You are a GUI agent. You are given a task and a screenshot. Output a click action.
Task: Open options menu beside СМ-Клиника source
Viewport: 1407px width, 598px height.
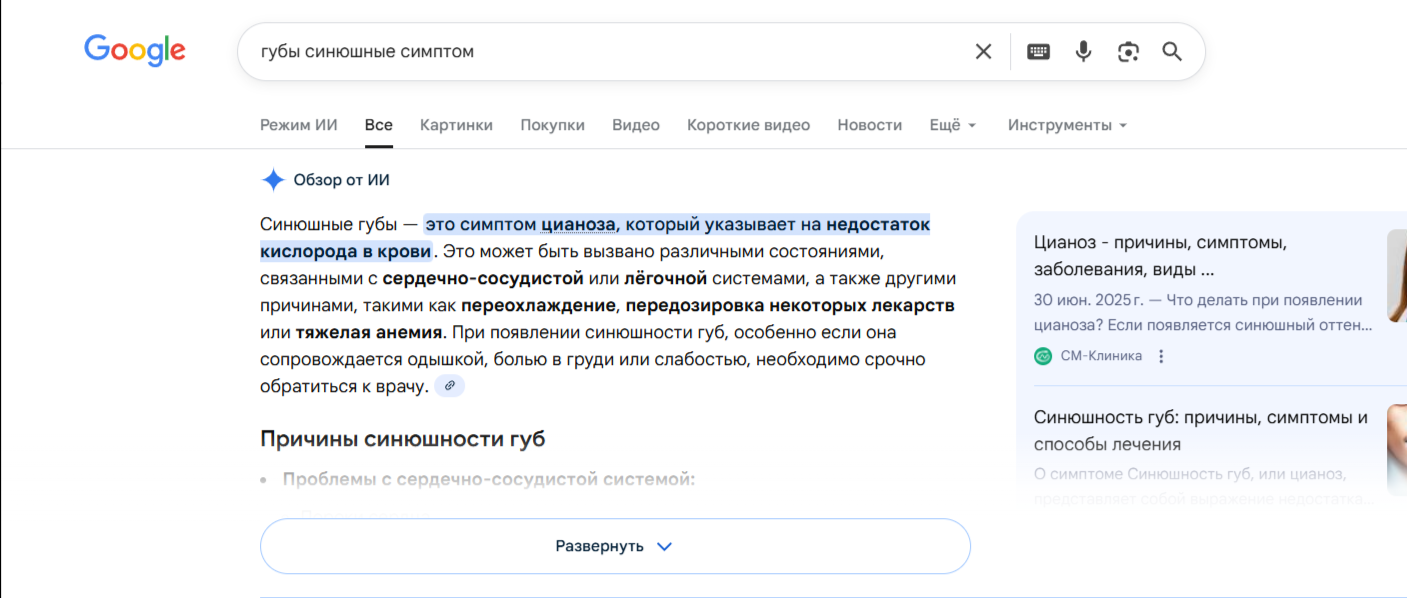tap(1161, 356)
